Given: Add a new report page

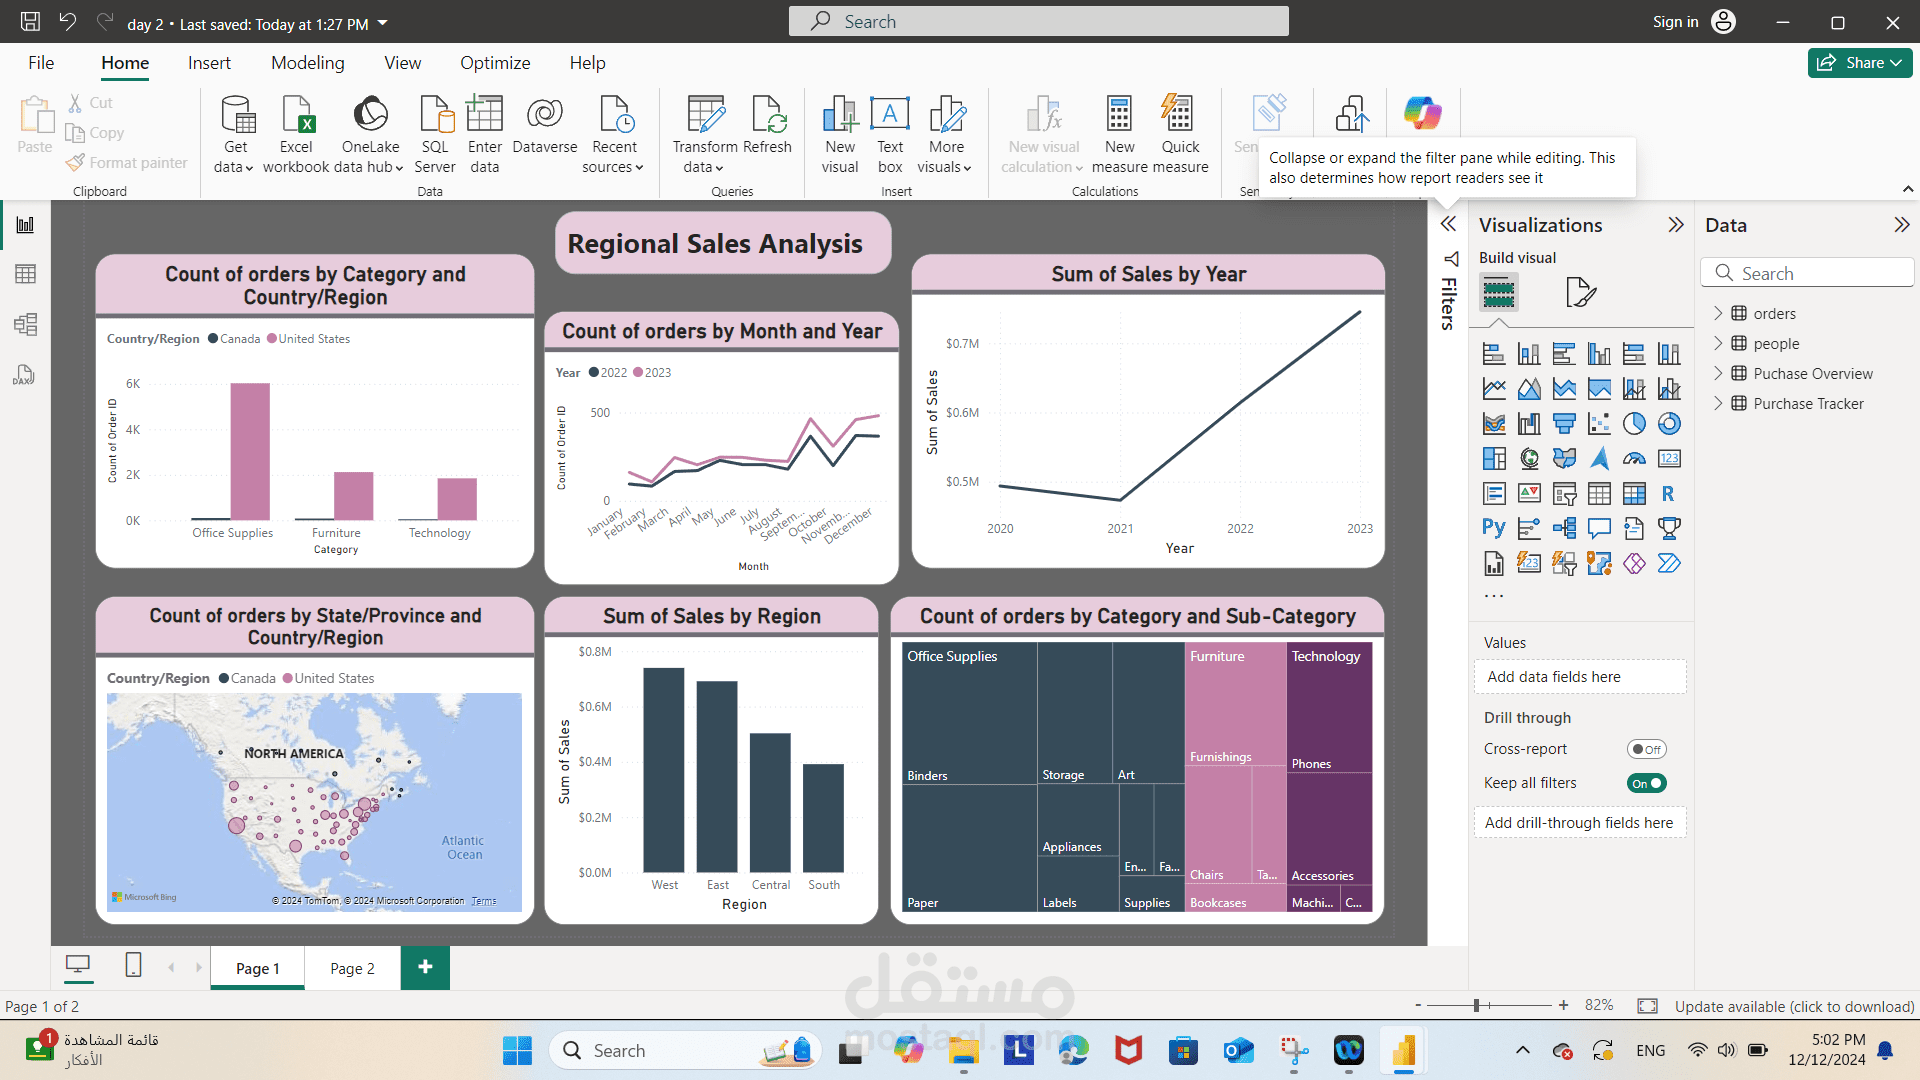Looking at the screenshot, I should tap(425, 967).
